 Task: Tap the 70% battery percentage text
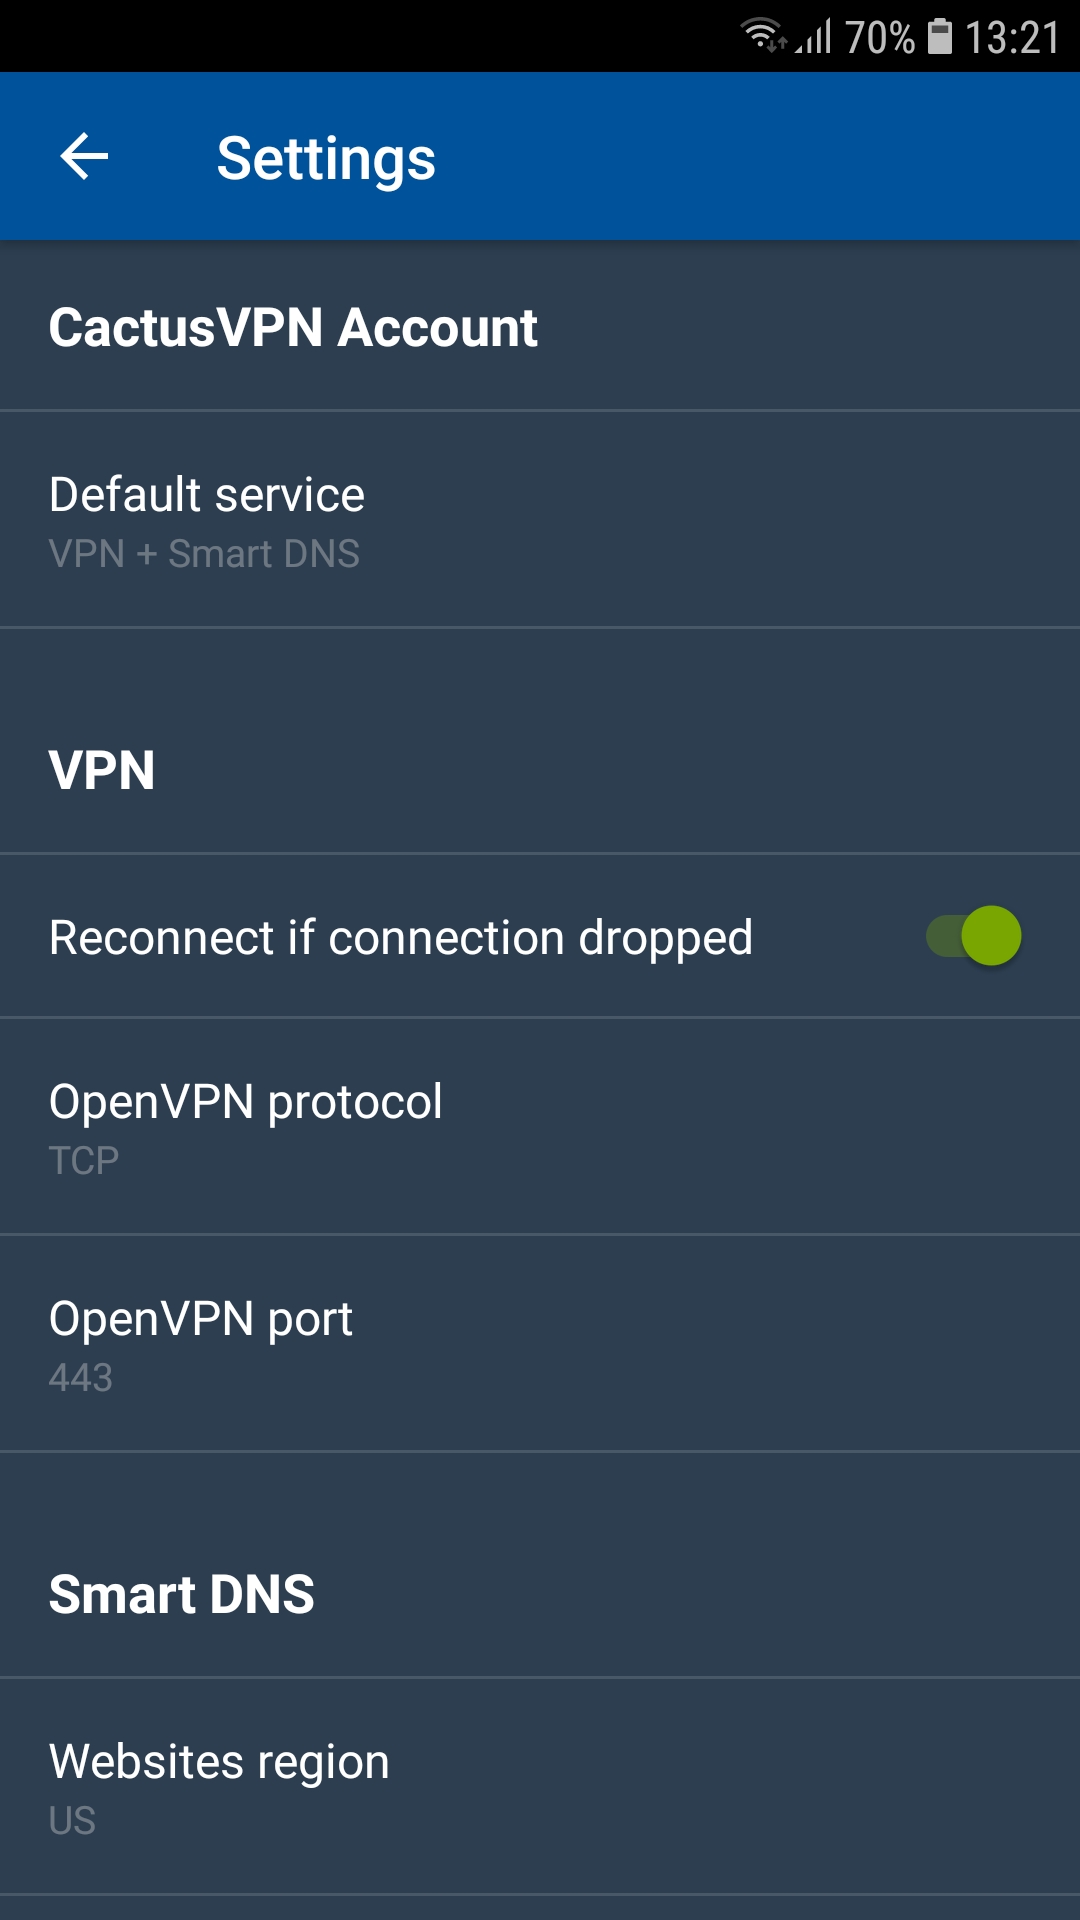[x=879, y=38]
